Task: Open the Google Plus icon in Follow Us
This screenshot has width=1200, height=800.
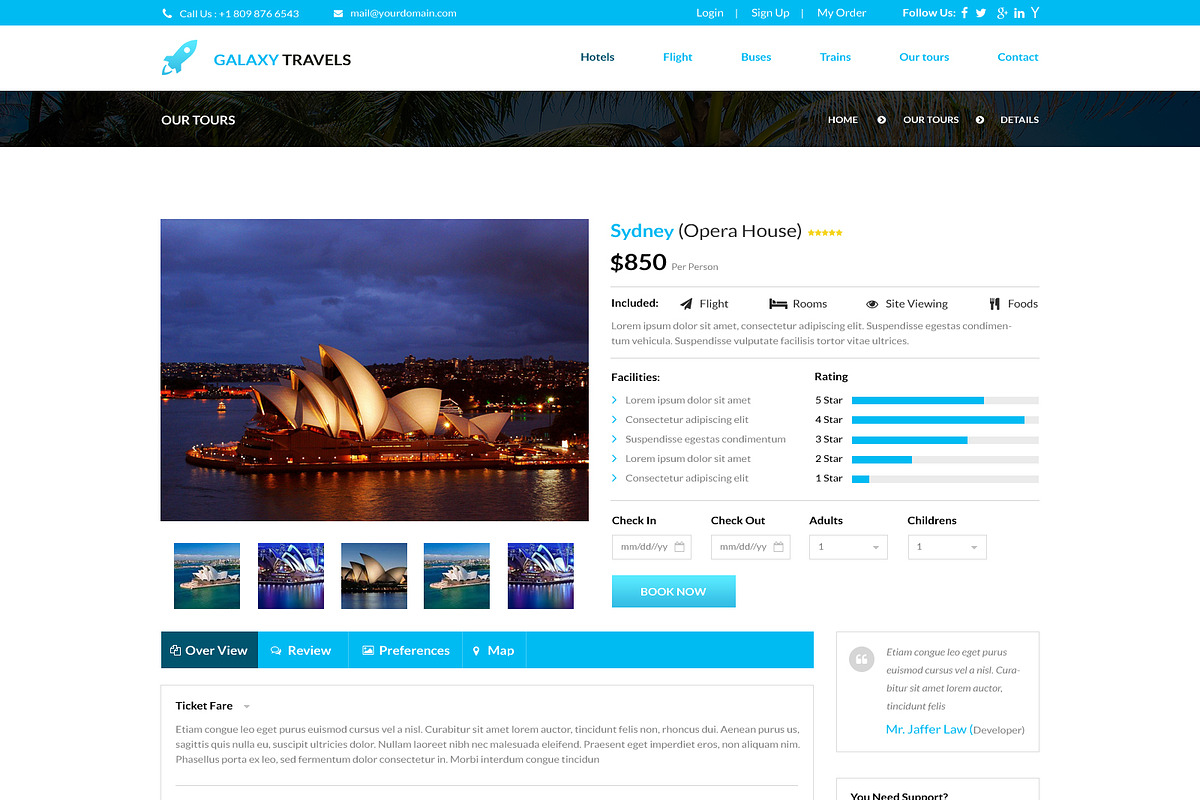Action: [1001, 13]
